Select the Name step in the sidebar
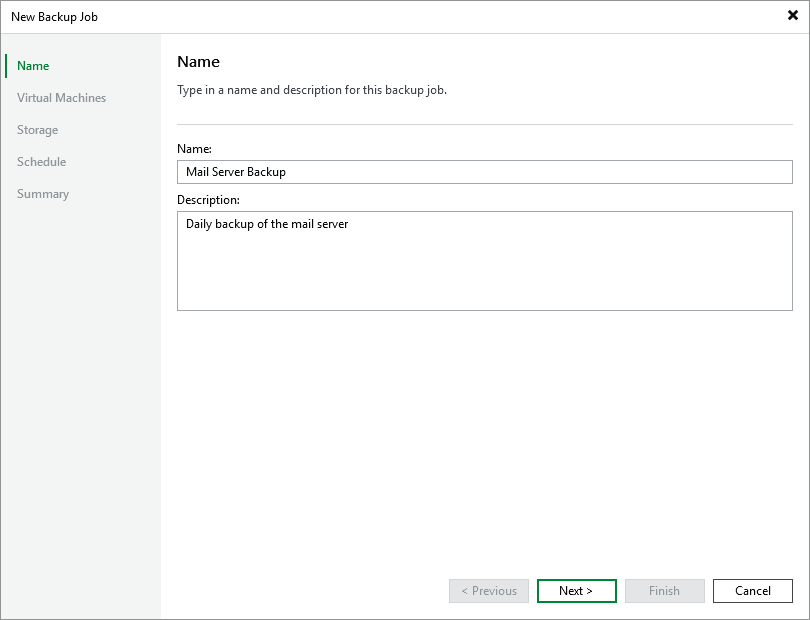Screen dimensions: 810x620 (33, 66)
